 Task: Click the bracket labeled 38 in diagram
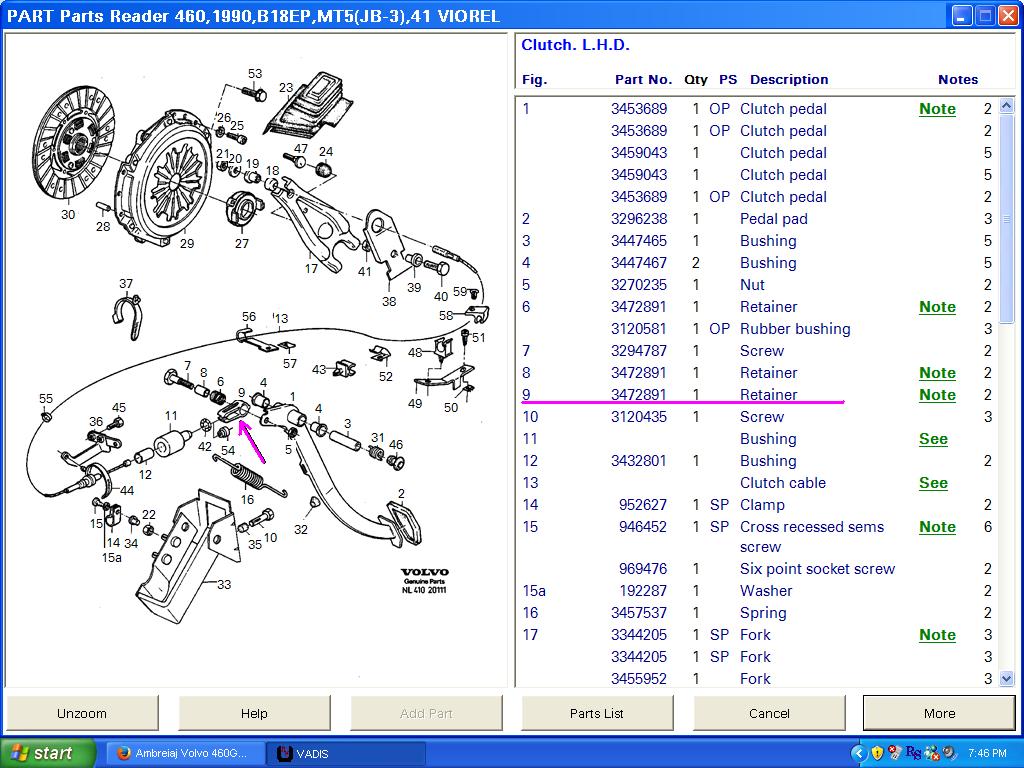pyautogui.click(x=384, y=244)
